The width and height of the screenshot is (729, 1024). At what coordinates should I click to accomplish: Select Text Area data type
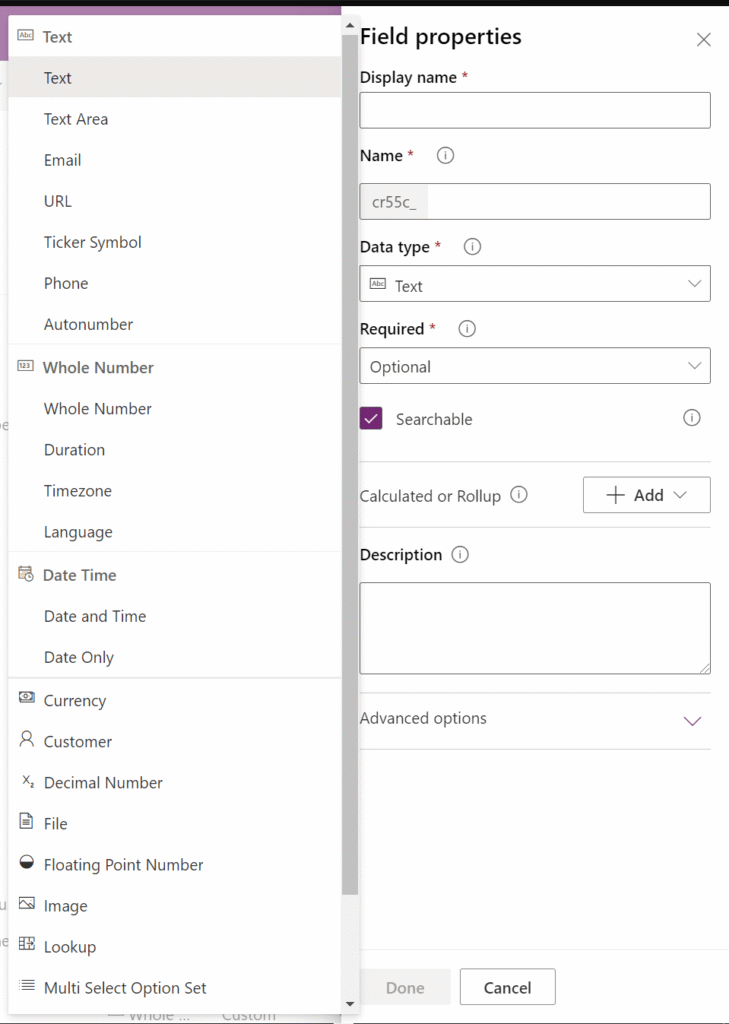174,119
